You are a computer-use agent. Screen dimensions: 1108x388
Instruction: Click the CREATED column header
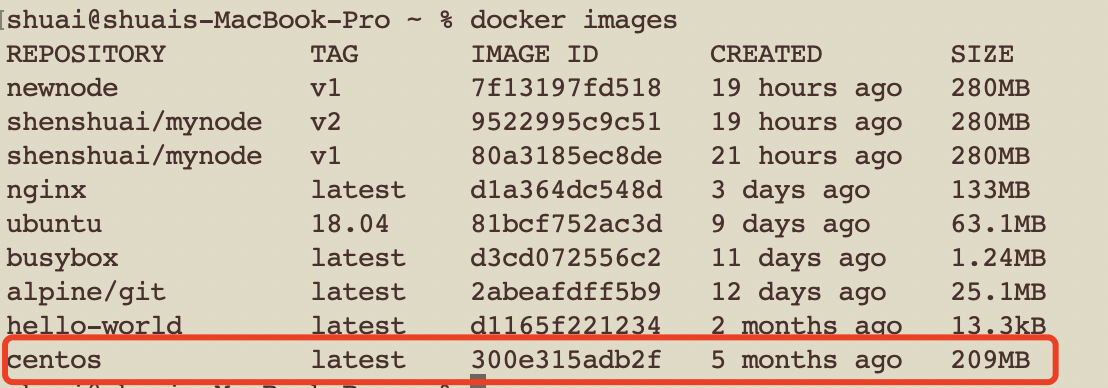(x=766, y=54)
